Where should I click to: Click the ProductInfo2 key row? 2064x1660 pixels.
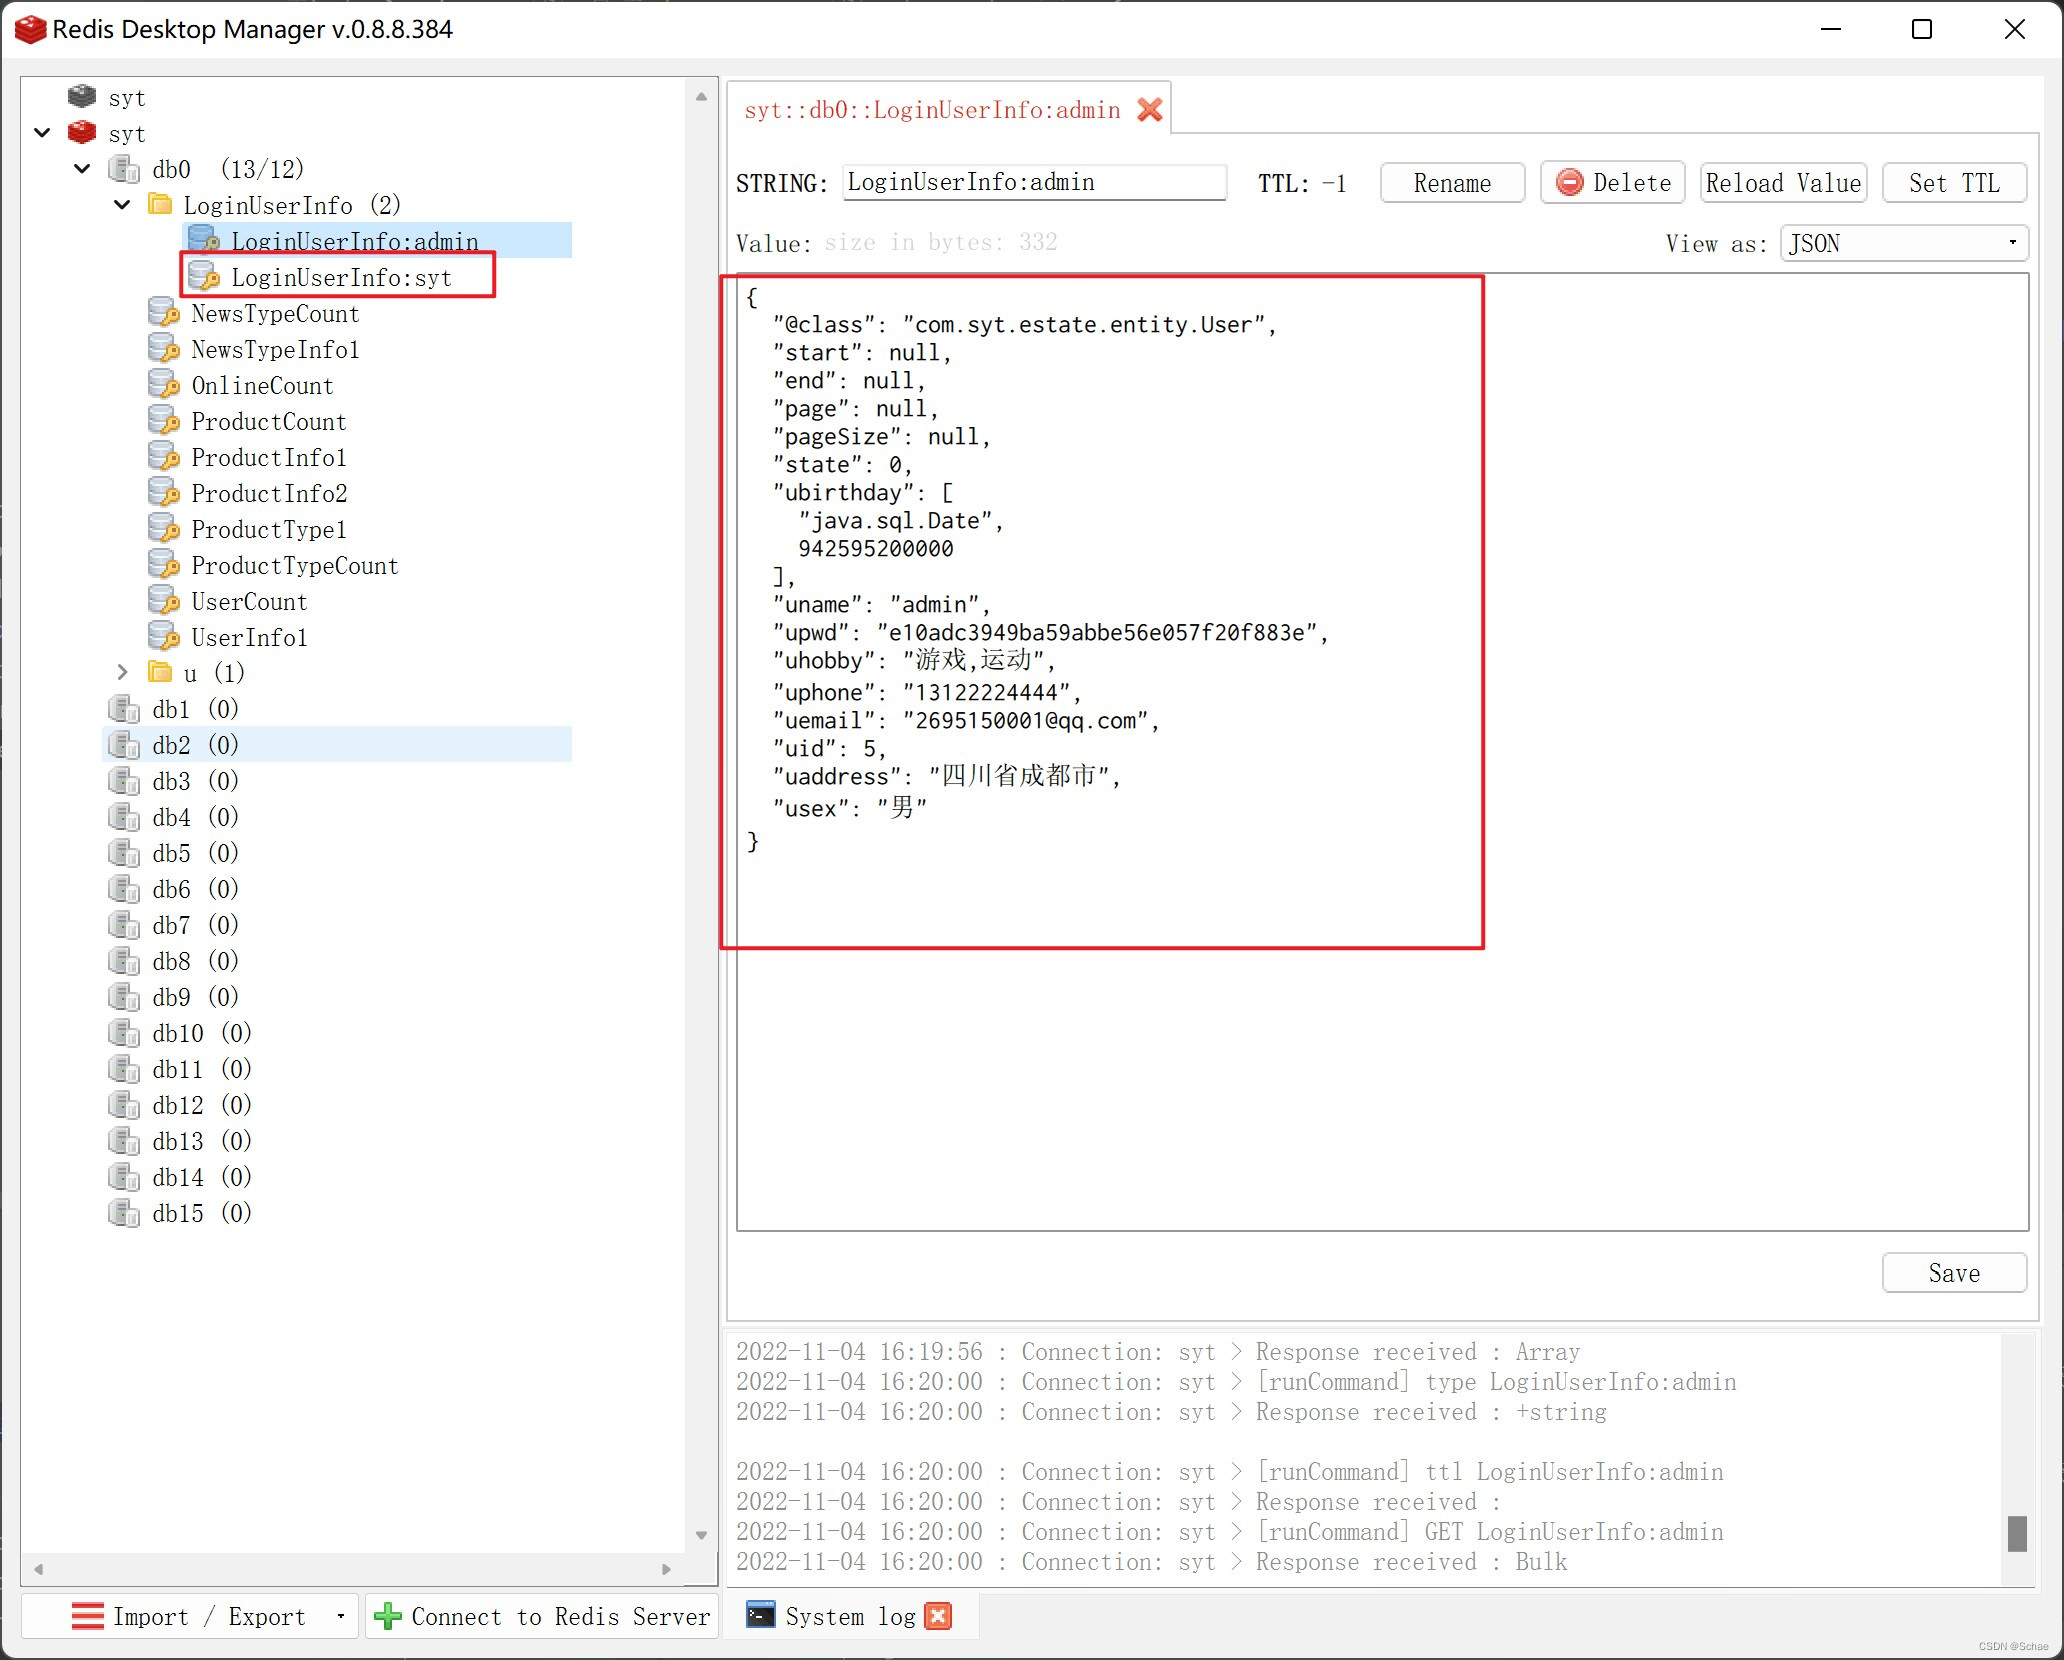click(269, 493)
